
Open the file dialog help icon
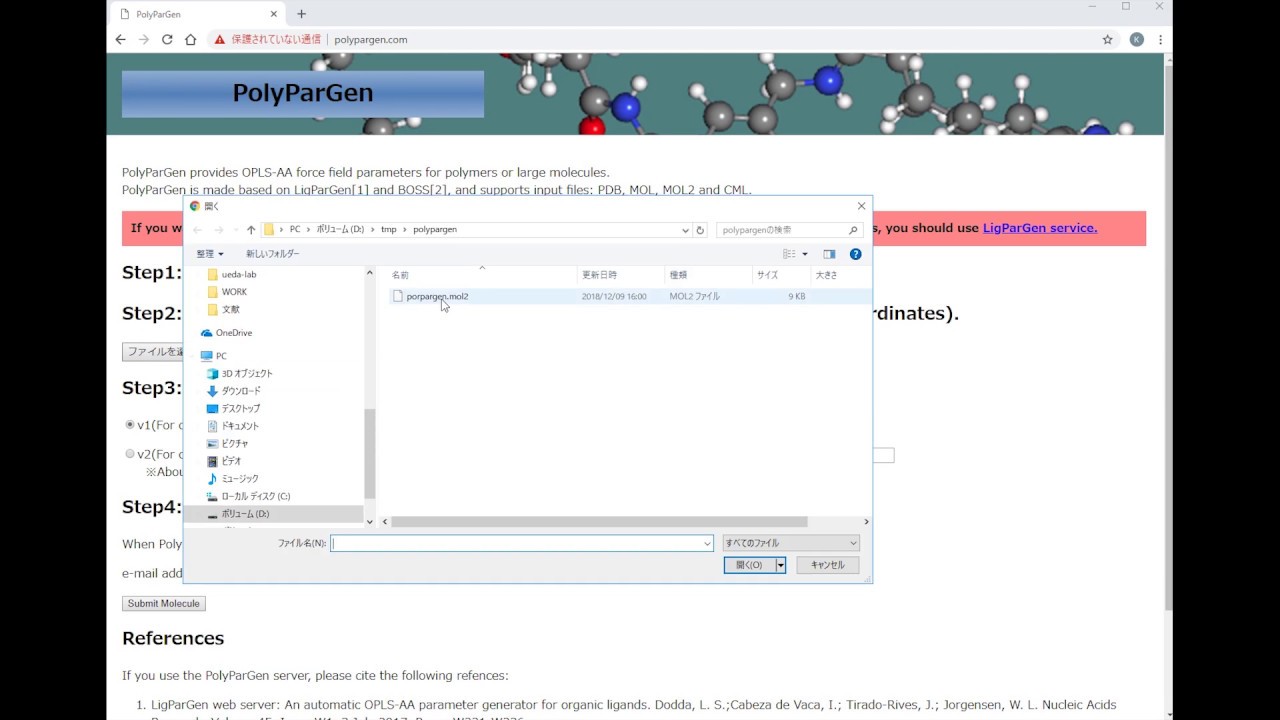855,254
